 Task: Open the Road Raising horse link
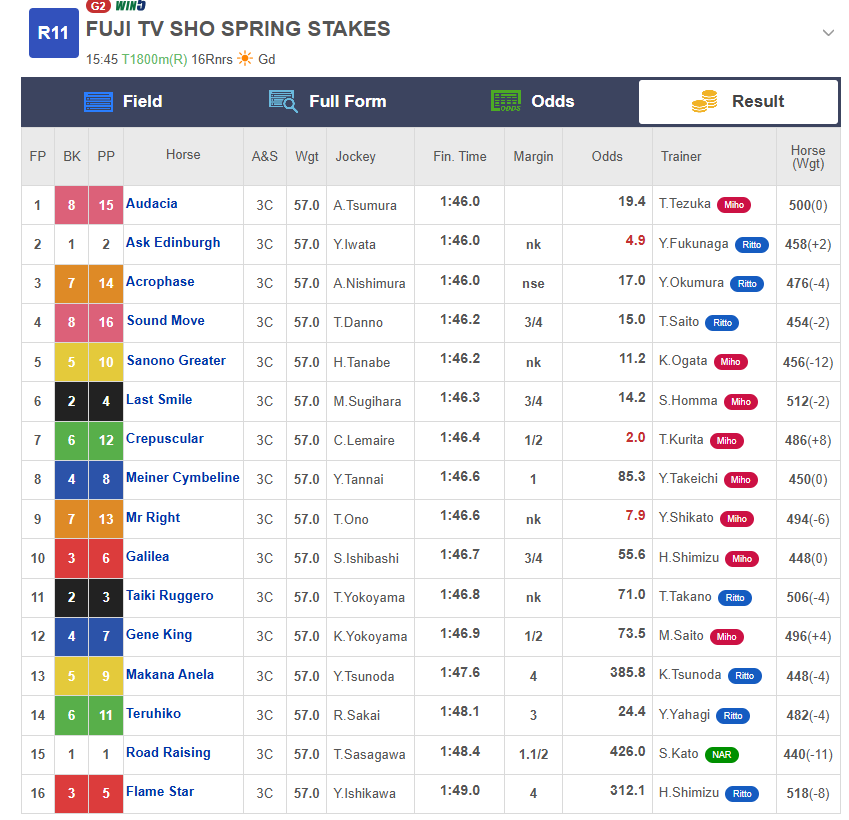168,753
